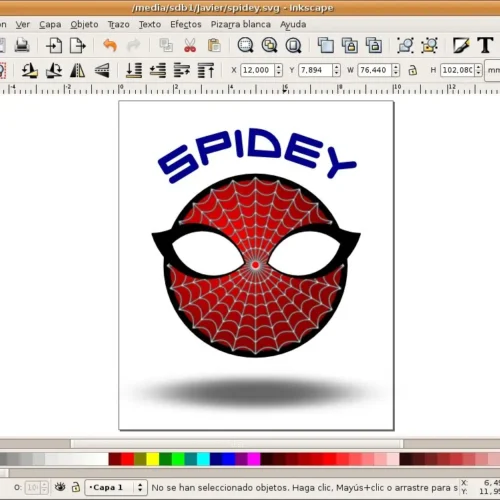Image resolution: width=500 pixels, height=500 pixels.
Task: Rotate selection 90 degrees clockwise icon
Action: click(54, 70)
